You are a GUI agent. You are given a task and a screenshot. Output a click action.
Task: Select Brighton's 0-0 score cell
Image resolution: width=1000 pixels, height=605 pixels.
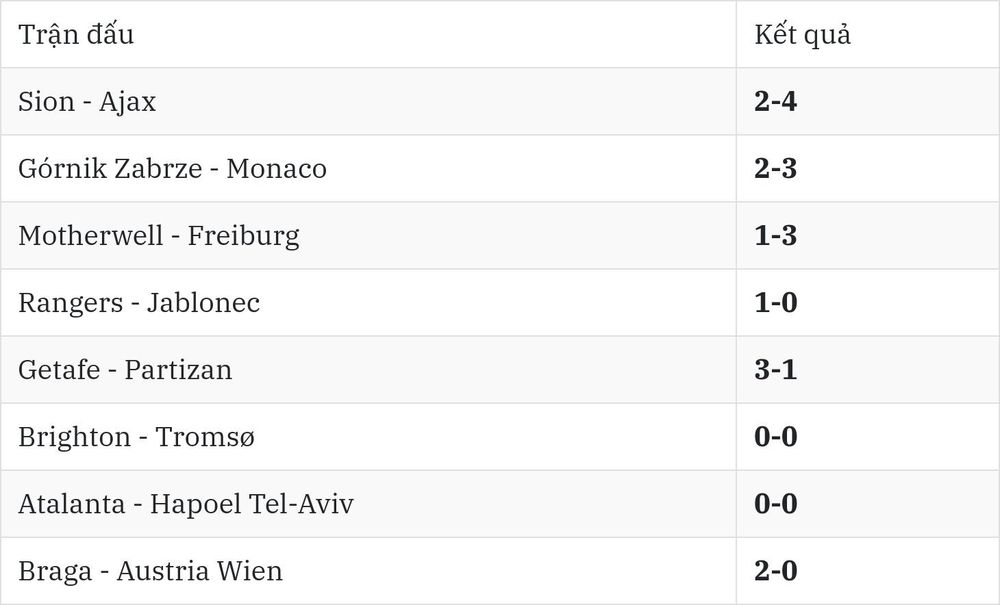pos(867,437)
